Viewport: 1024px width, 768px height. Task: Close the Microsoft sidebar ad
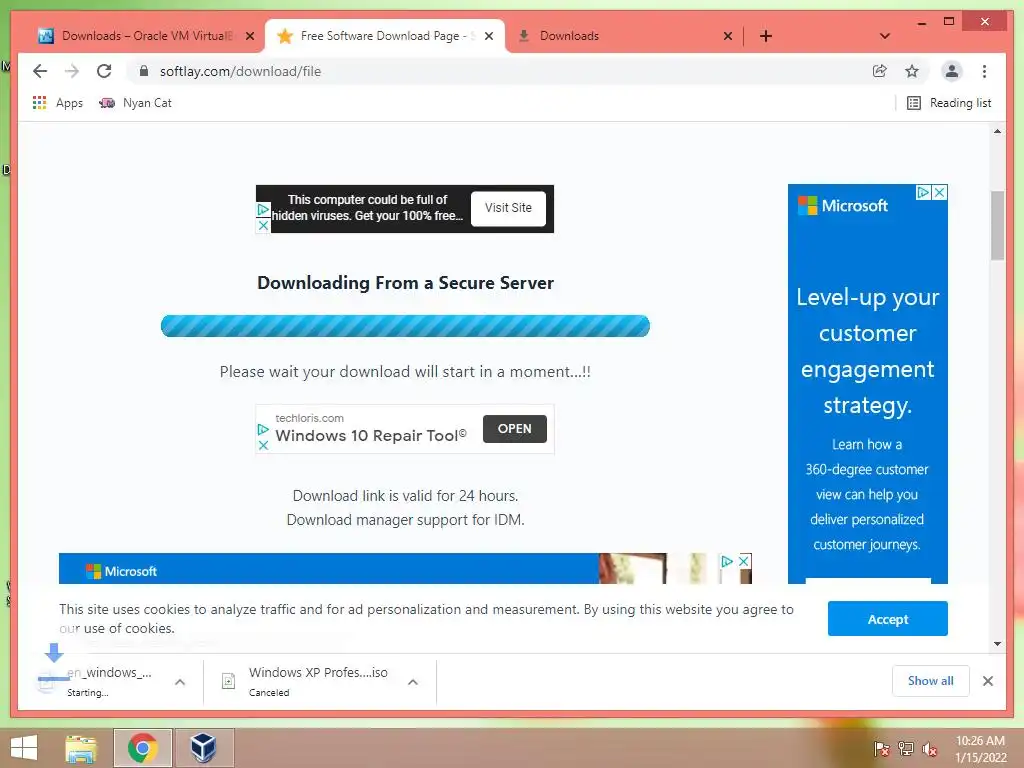coord(940,192)
